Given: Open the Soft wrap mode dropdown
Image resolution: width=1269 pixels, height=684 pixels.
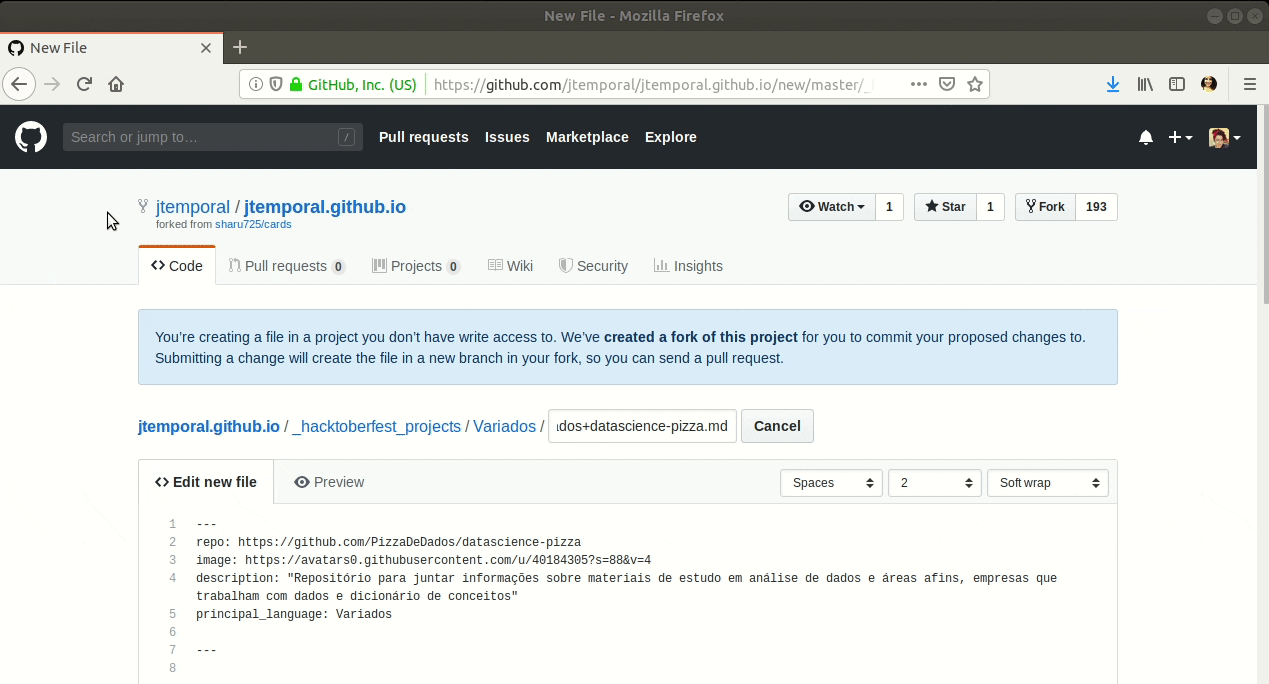Looking at the screenshot, I should [1047, 483].
